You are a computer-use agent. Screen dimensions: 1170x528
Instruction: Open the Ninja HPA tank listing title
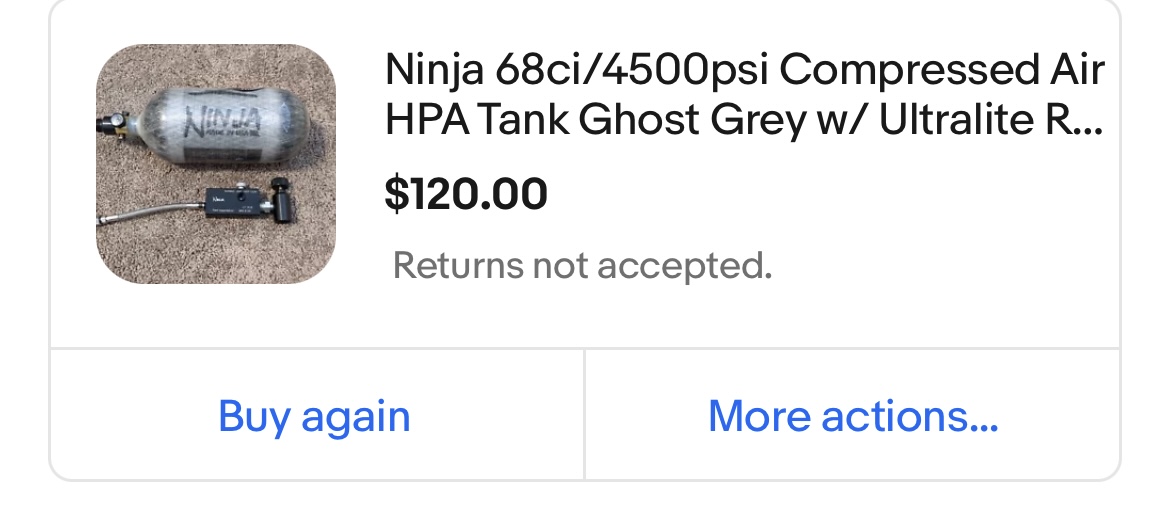click(744, 94)
